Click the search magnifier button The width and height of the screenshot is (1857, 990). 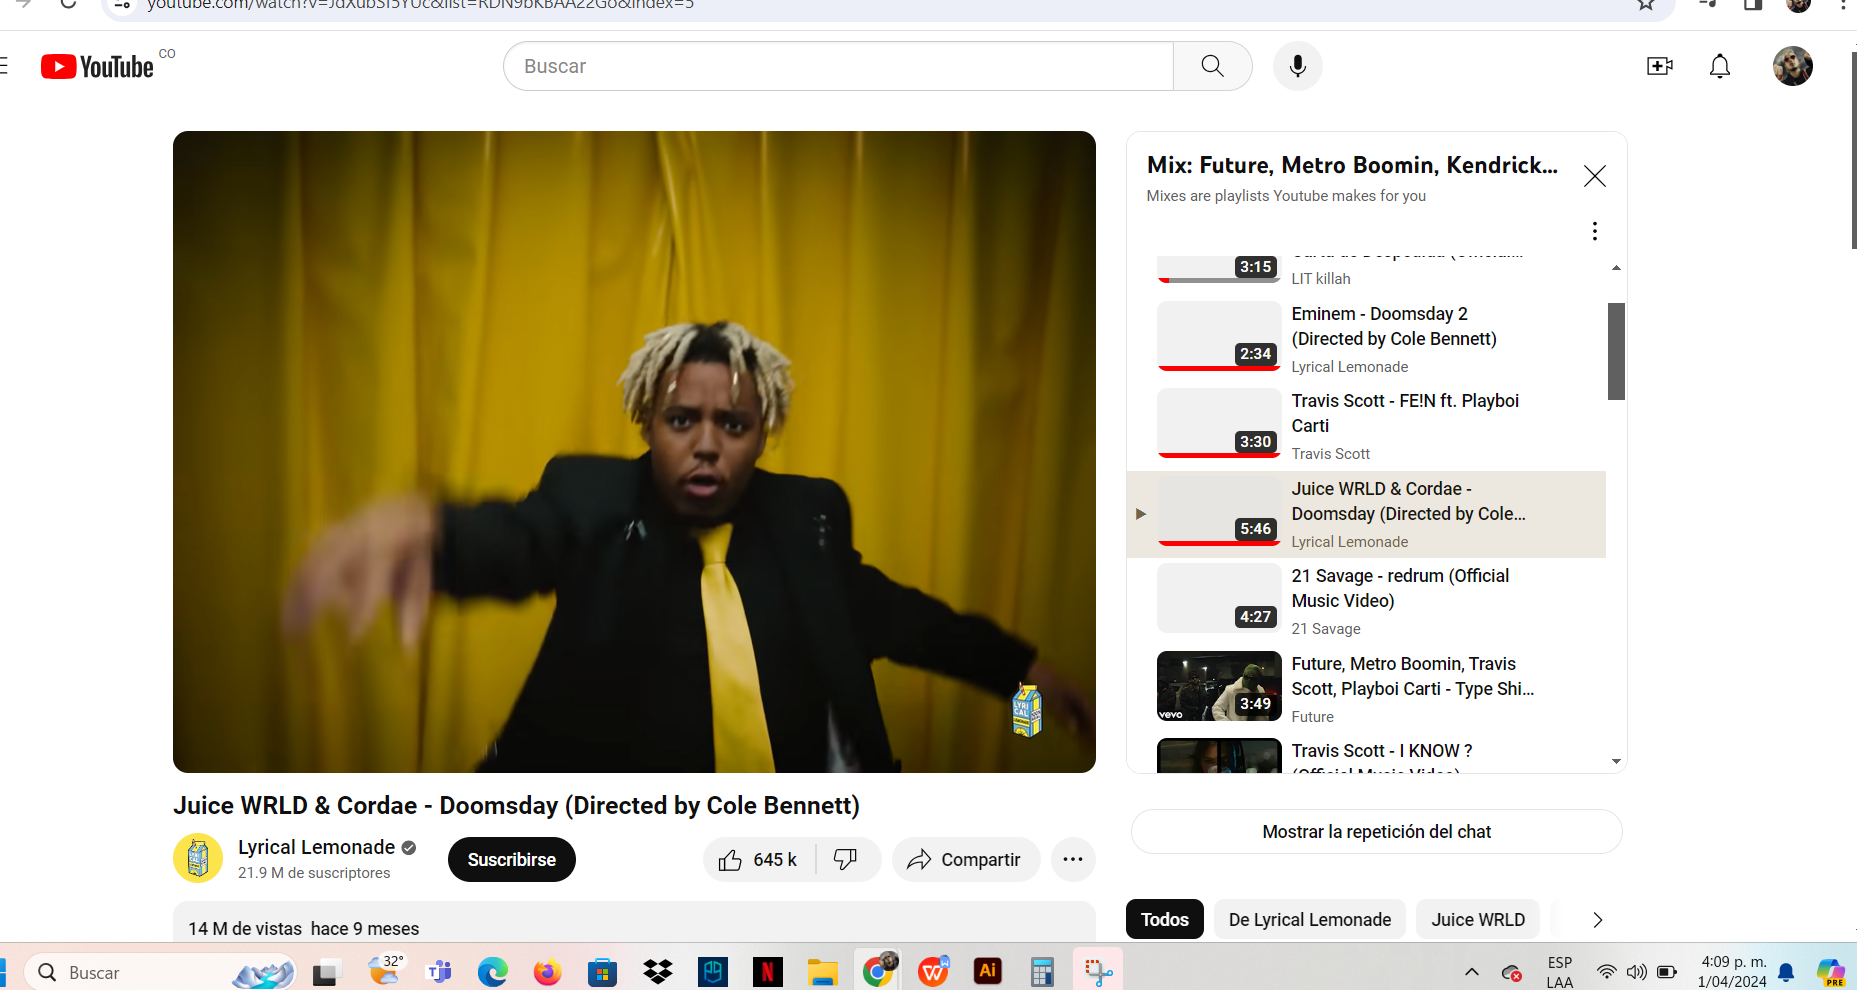click(x=1212, y=66)
